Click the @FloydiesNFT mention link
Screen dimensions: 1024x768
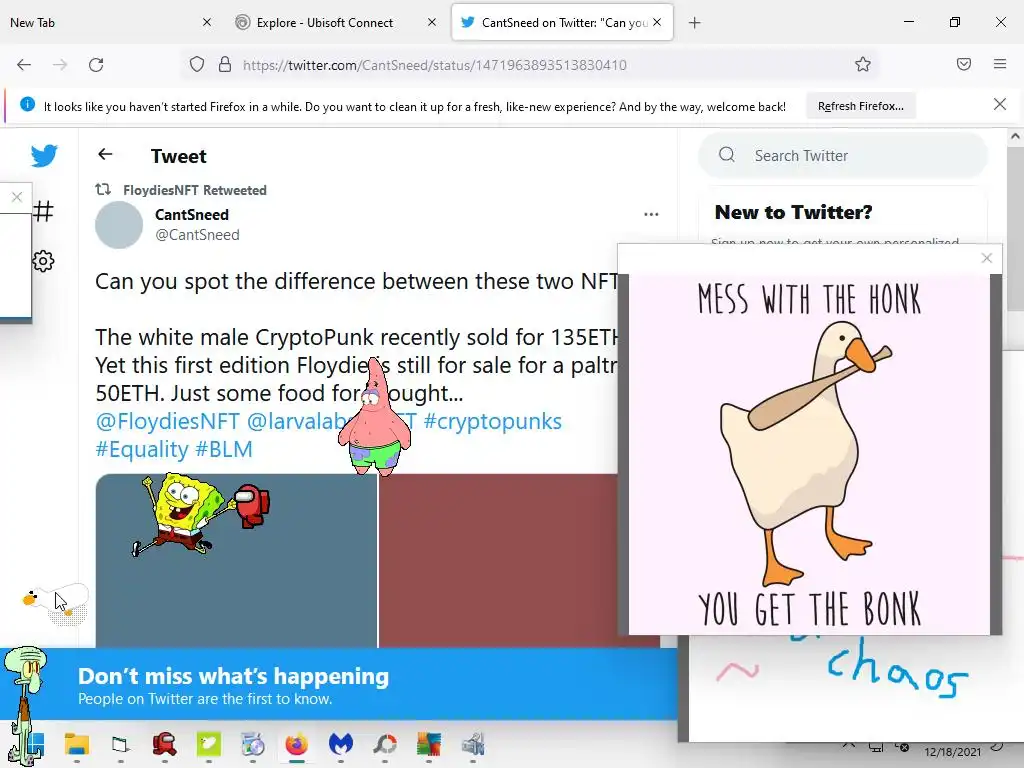pos(167,421)
